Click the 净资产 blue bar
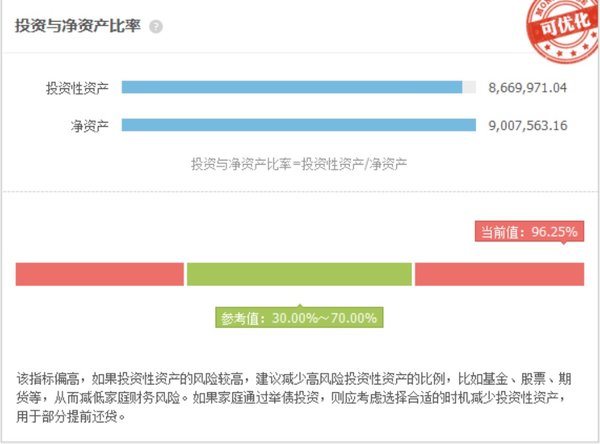The image size is (600, 444). 299,125
